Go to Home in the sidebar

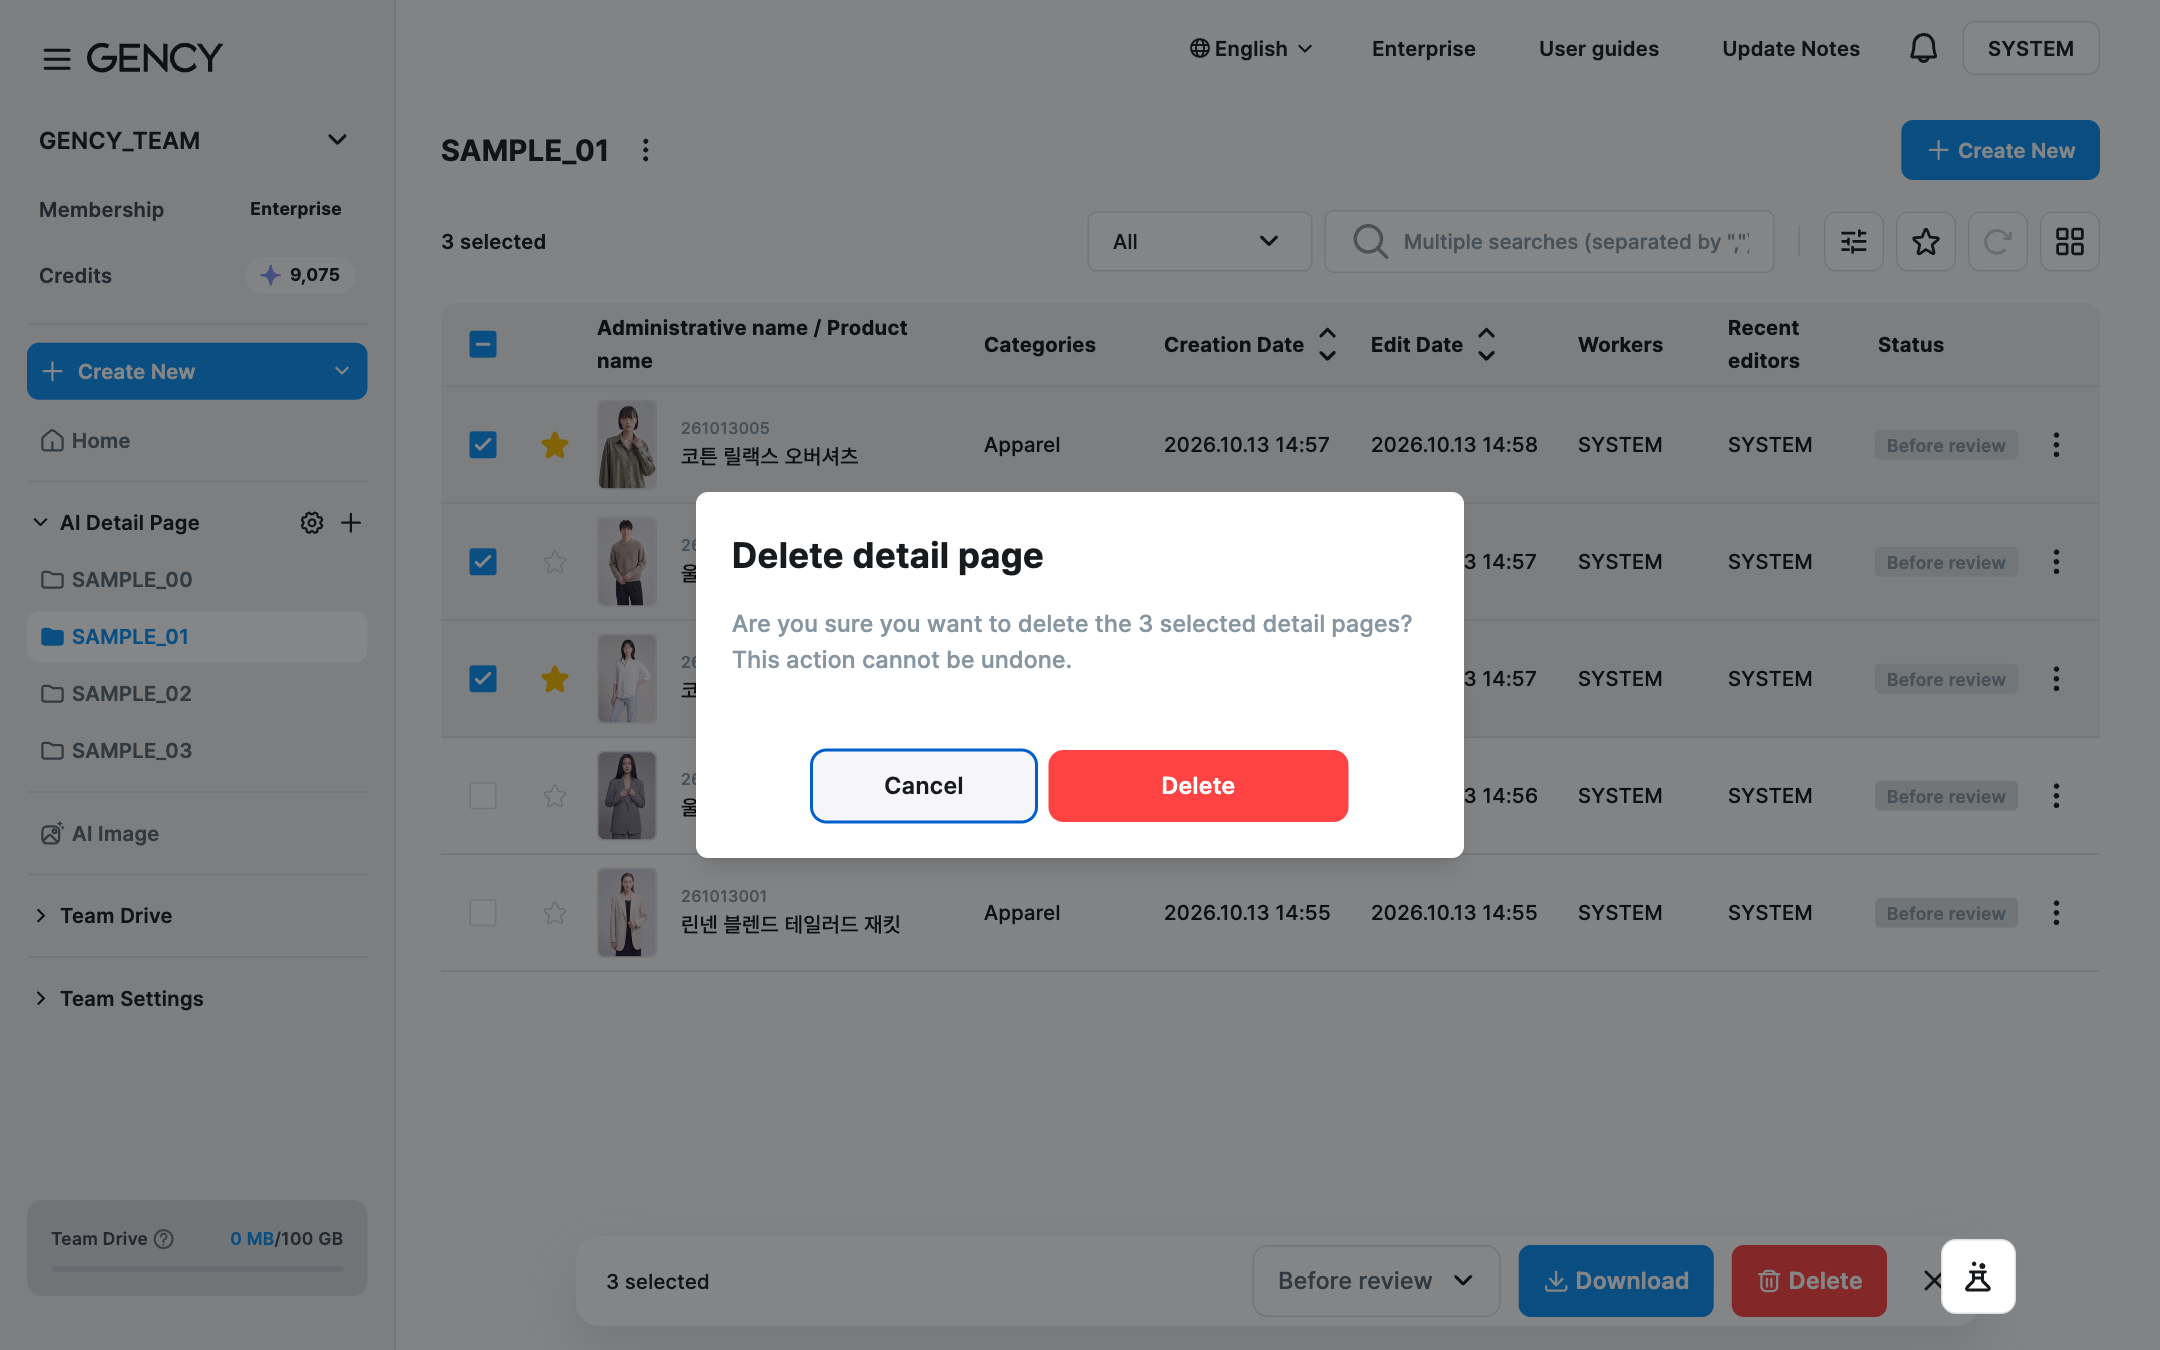86,441
